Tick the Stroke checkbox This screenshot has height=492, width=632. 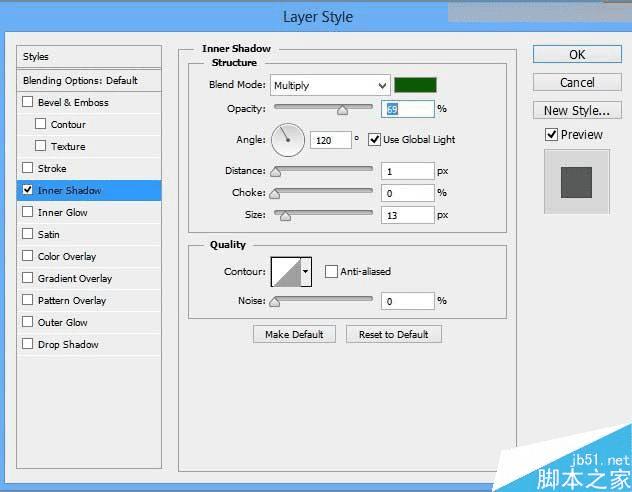27,168
